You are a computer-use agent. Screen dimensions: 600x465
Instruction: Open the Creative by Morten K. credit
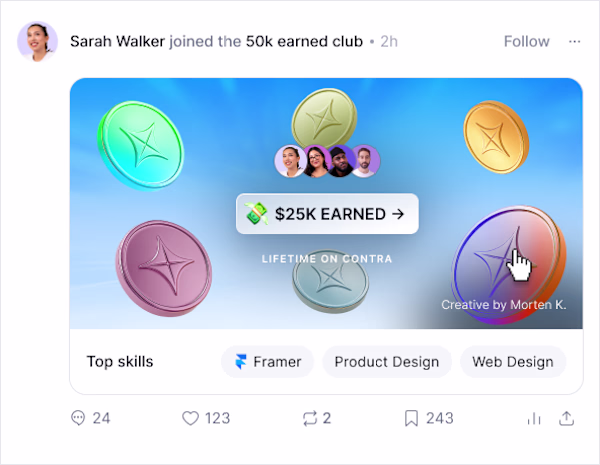point(504,305)
